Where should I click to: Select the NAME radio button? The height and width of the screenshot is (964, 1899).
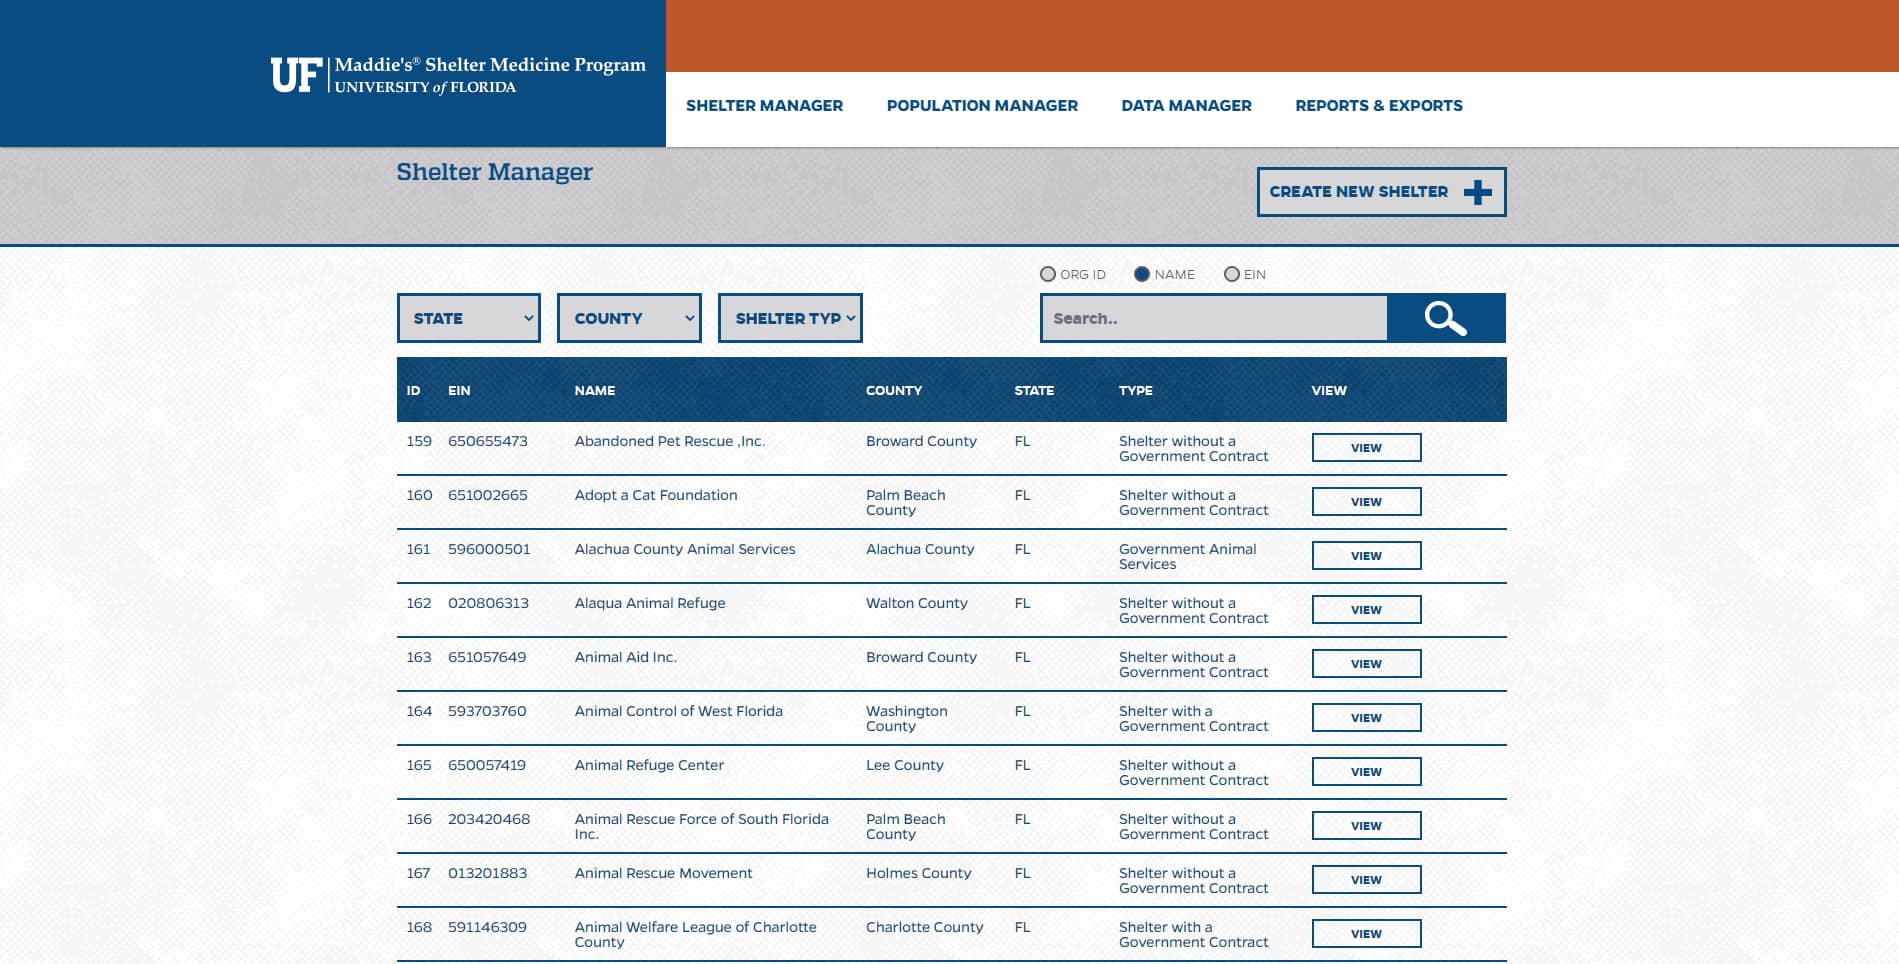[x=1142, y=274]
